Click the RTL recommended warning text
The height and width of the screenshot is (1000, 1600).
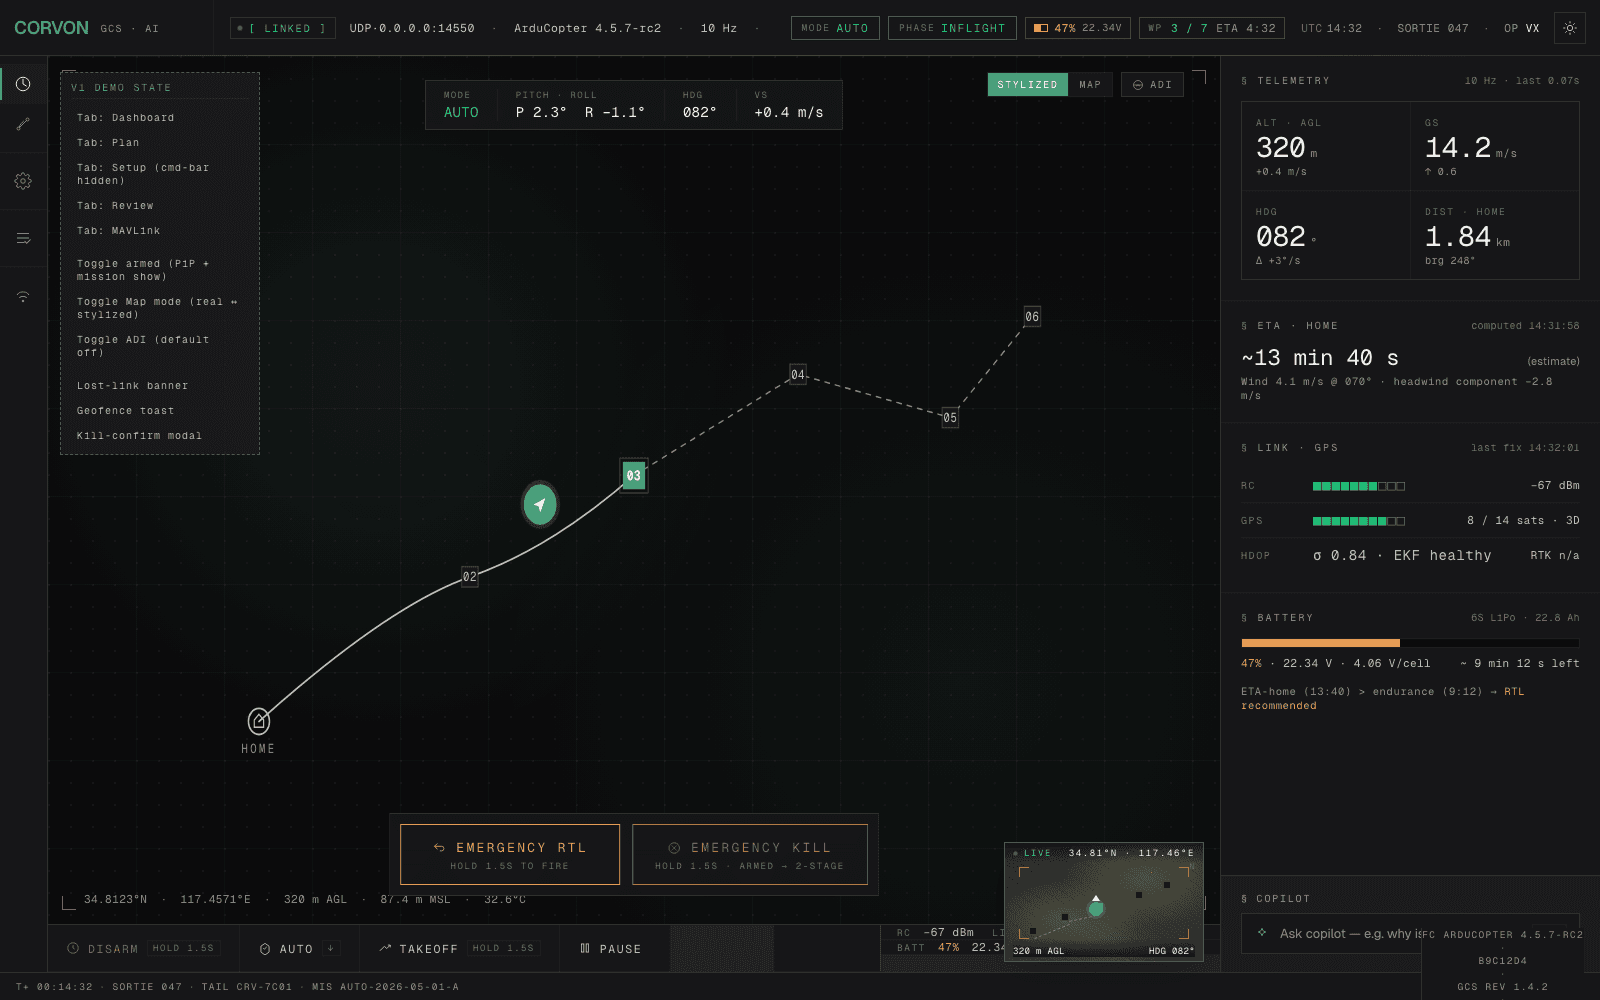pyautogui.click(x=1383, y=698)
